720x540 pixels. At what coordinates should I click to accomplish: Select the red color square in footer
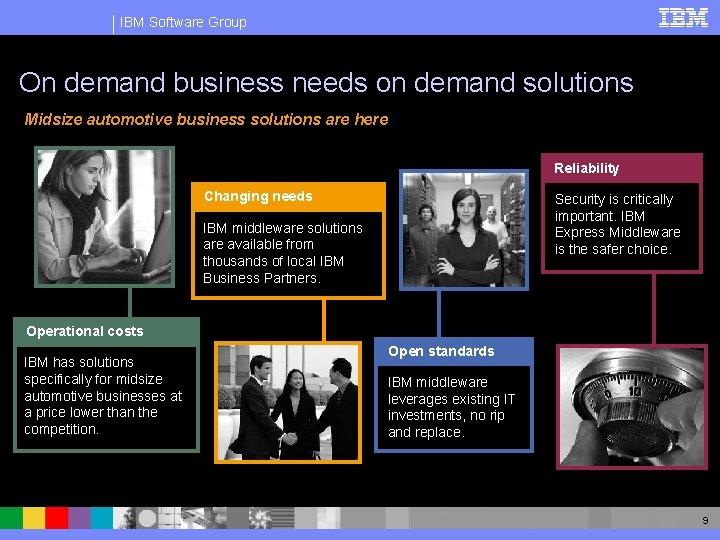pos(56,518)
